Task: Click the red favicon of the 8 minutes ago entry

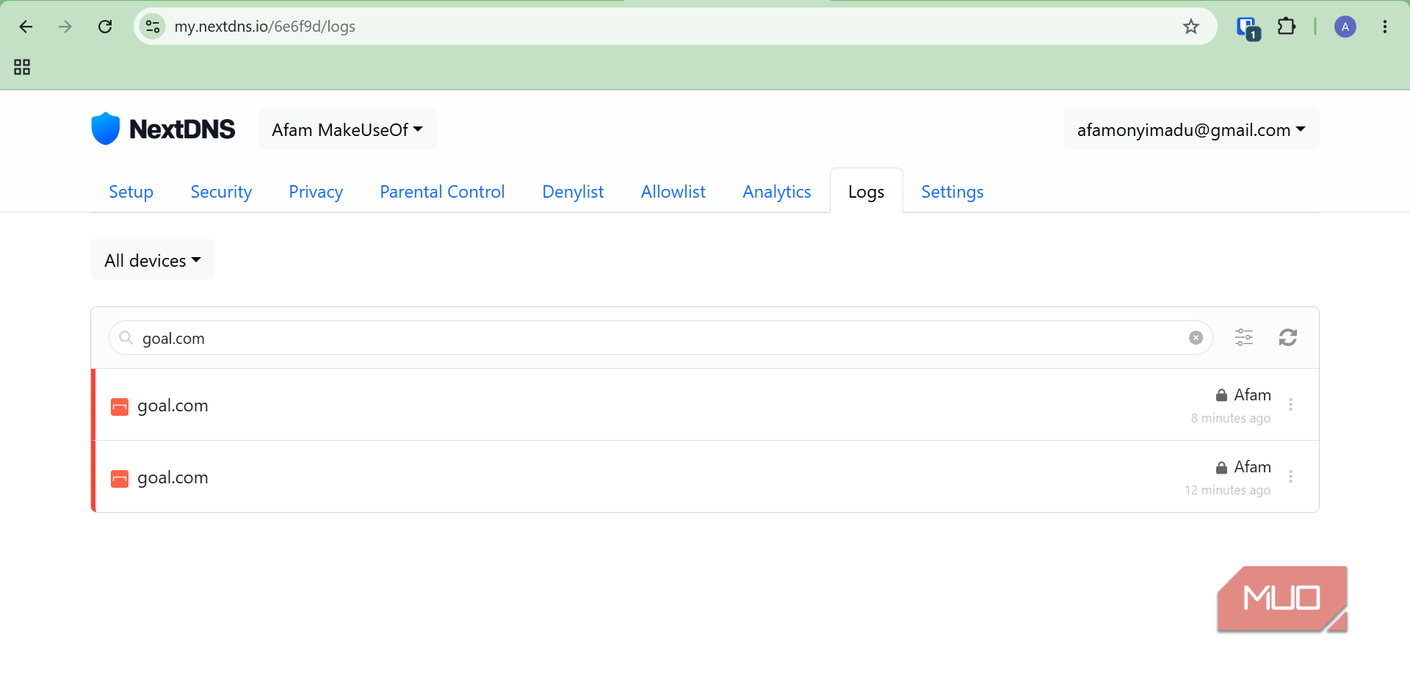Action: point(120,406)
